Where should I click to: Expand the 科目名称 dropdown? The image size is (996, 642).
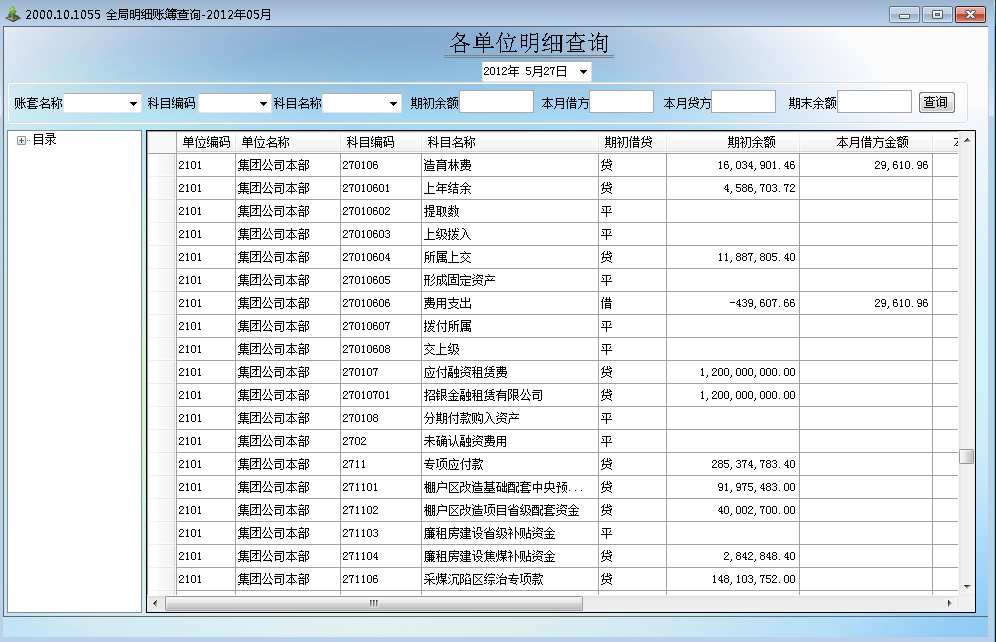(x=394, y=103)
